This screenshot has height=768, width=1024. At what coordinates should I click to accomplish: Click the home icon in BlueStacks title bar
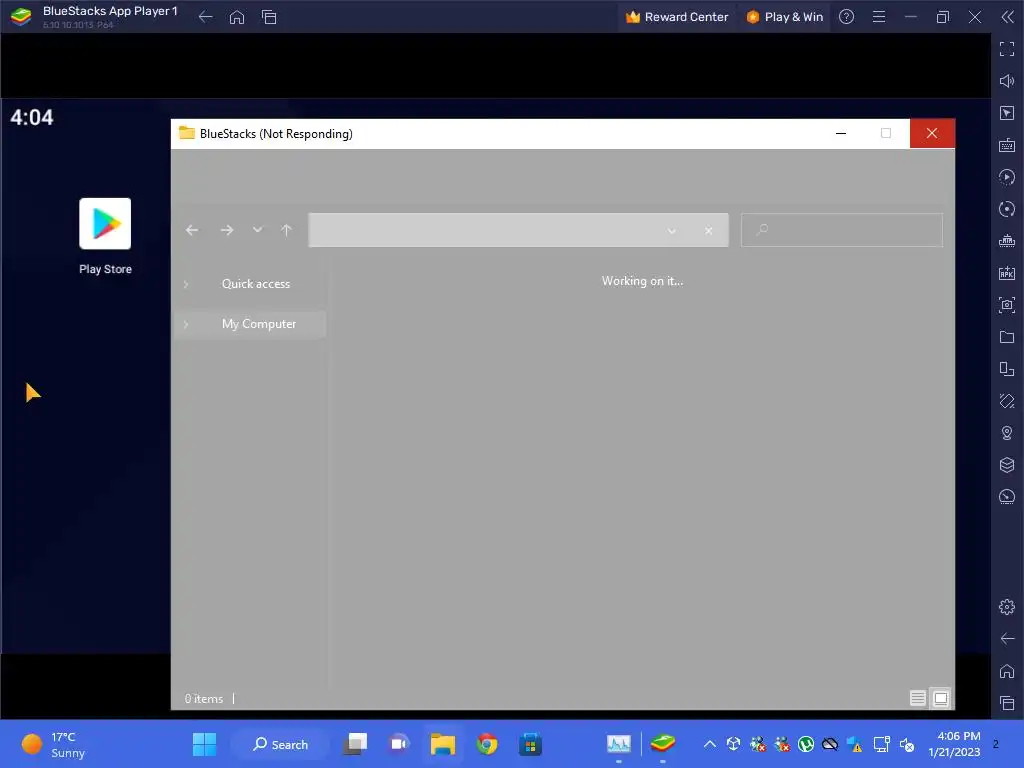pyautogui.click(x=237, y=17)
